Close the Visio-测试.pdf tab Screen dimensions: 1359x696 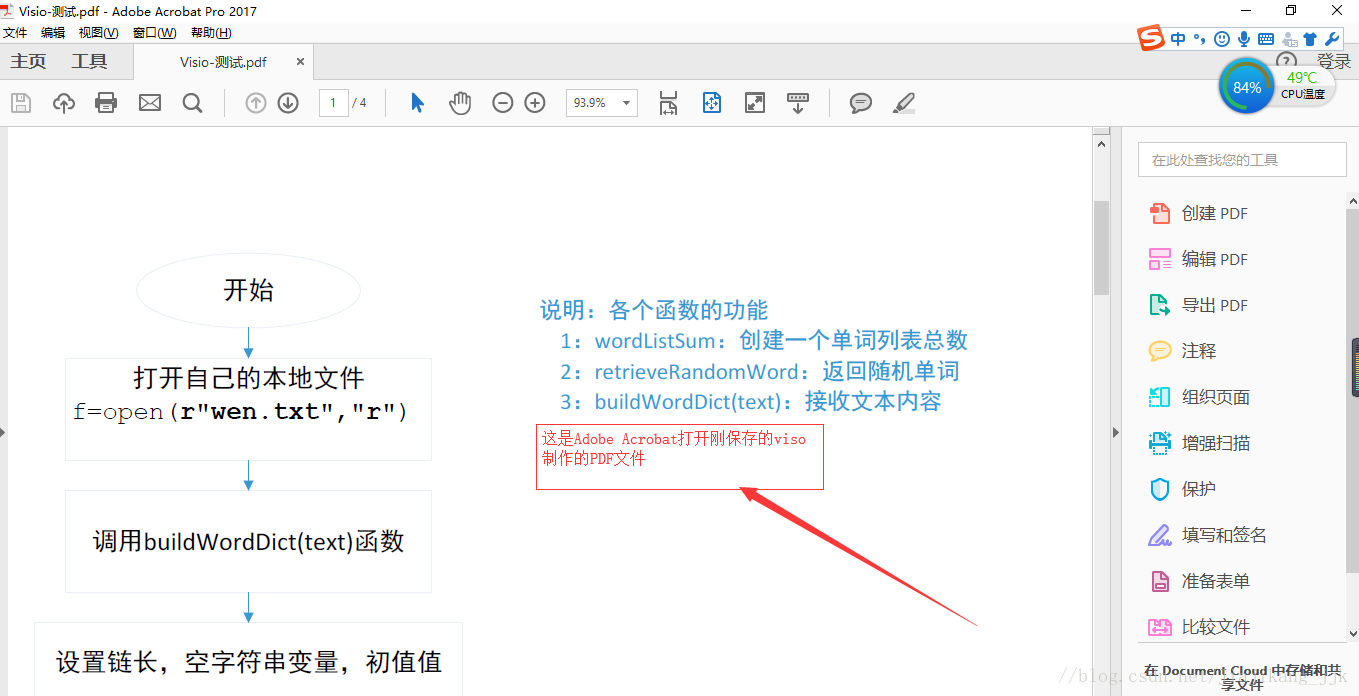click(300, 62)
